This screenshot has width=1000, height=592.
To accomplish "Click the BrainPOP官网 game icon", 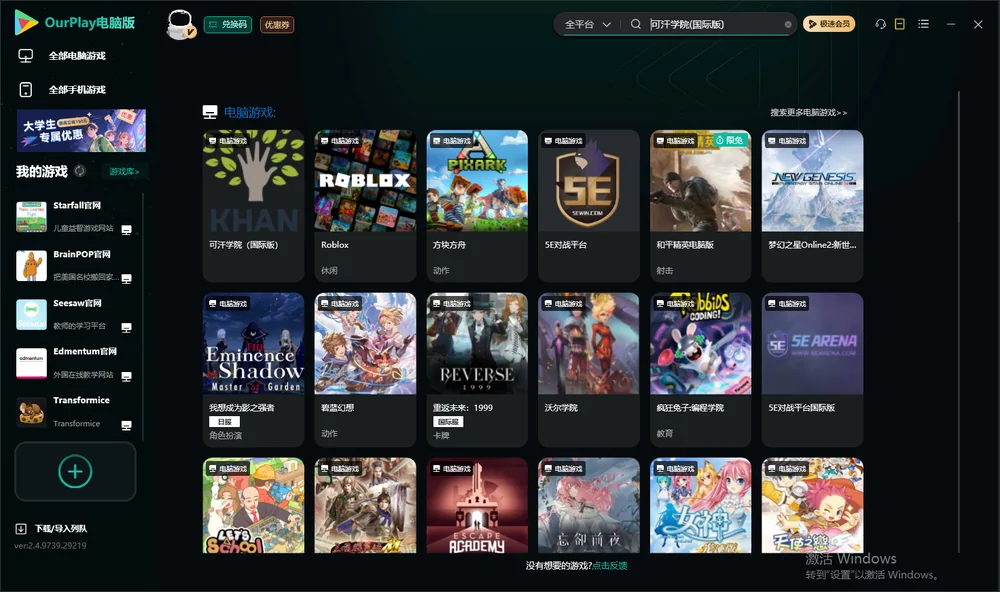I will 31,265.
